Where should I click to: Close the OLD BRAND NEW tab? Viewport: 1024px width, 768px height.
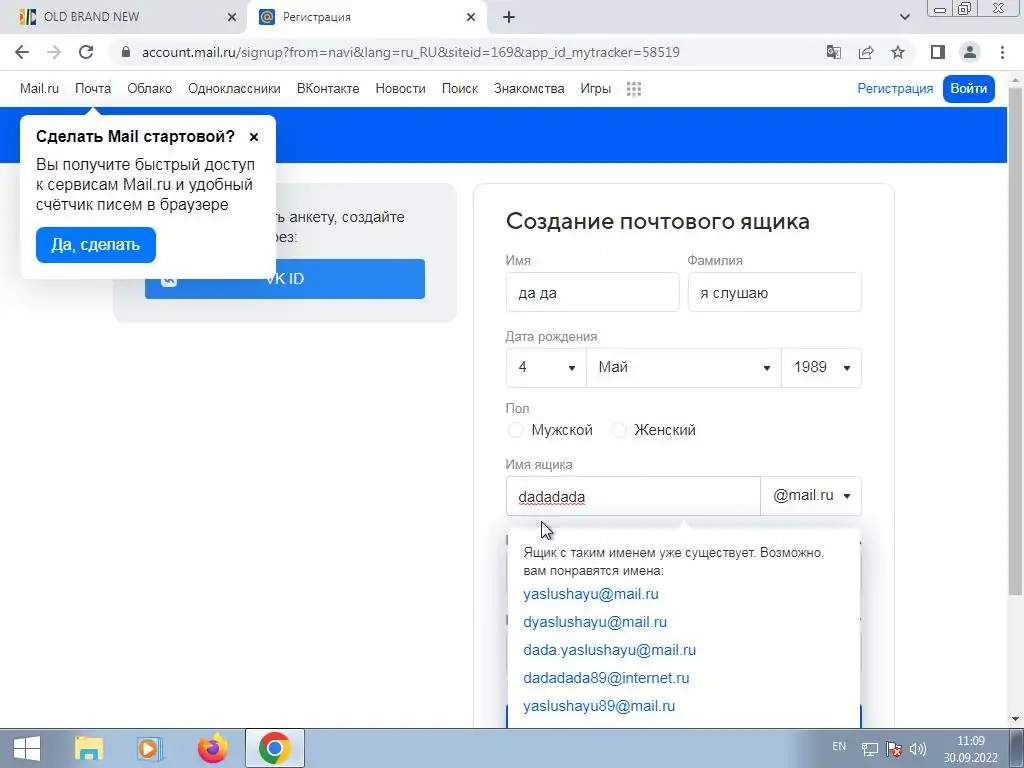point(232,18)
